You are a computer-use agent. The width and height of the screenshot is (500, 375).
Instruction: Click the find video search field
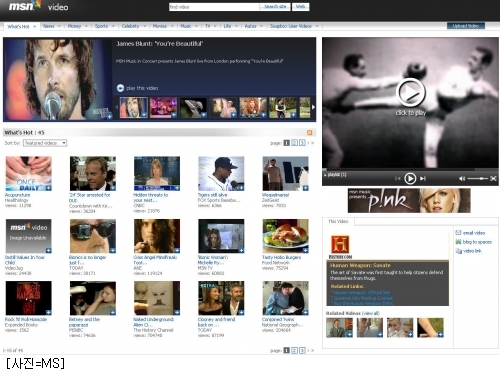pos(214,7)
